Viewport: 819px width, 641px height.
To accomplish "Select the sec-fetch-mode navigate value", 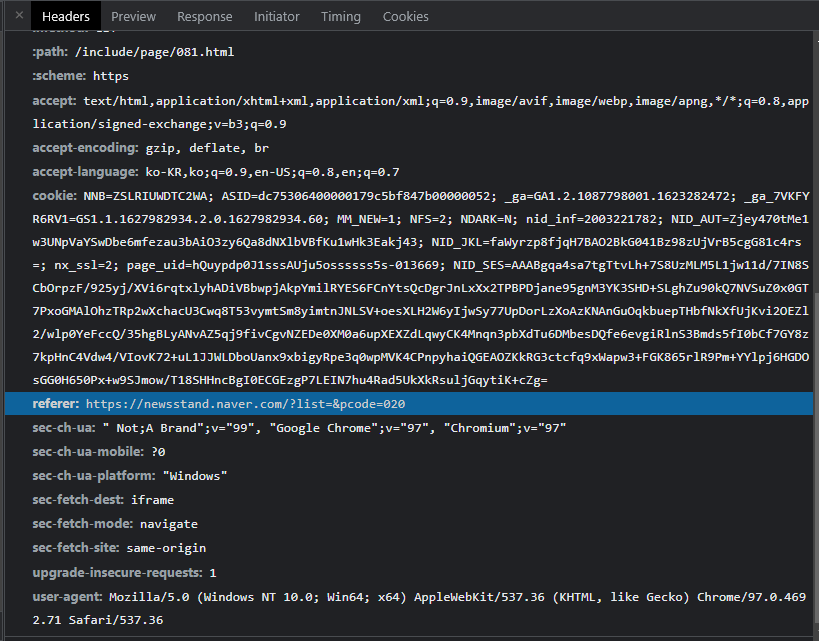I will (x=168, y=523).
